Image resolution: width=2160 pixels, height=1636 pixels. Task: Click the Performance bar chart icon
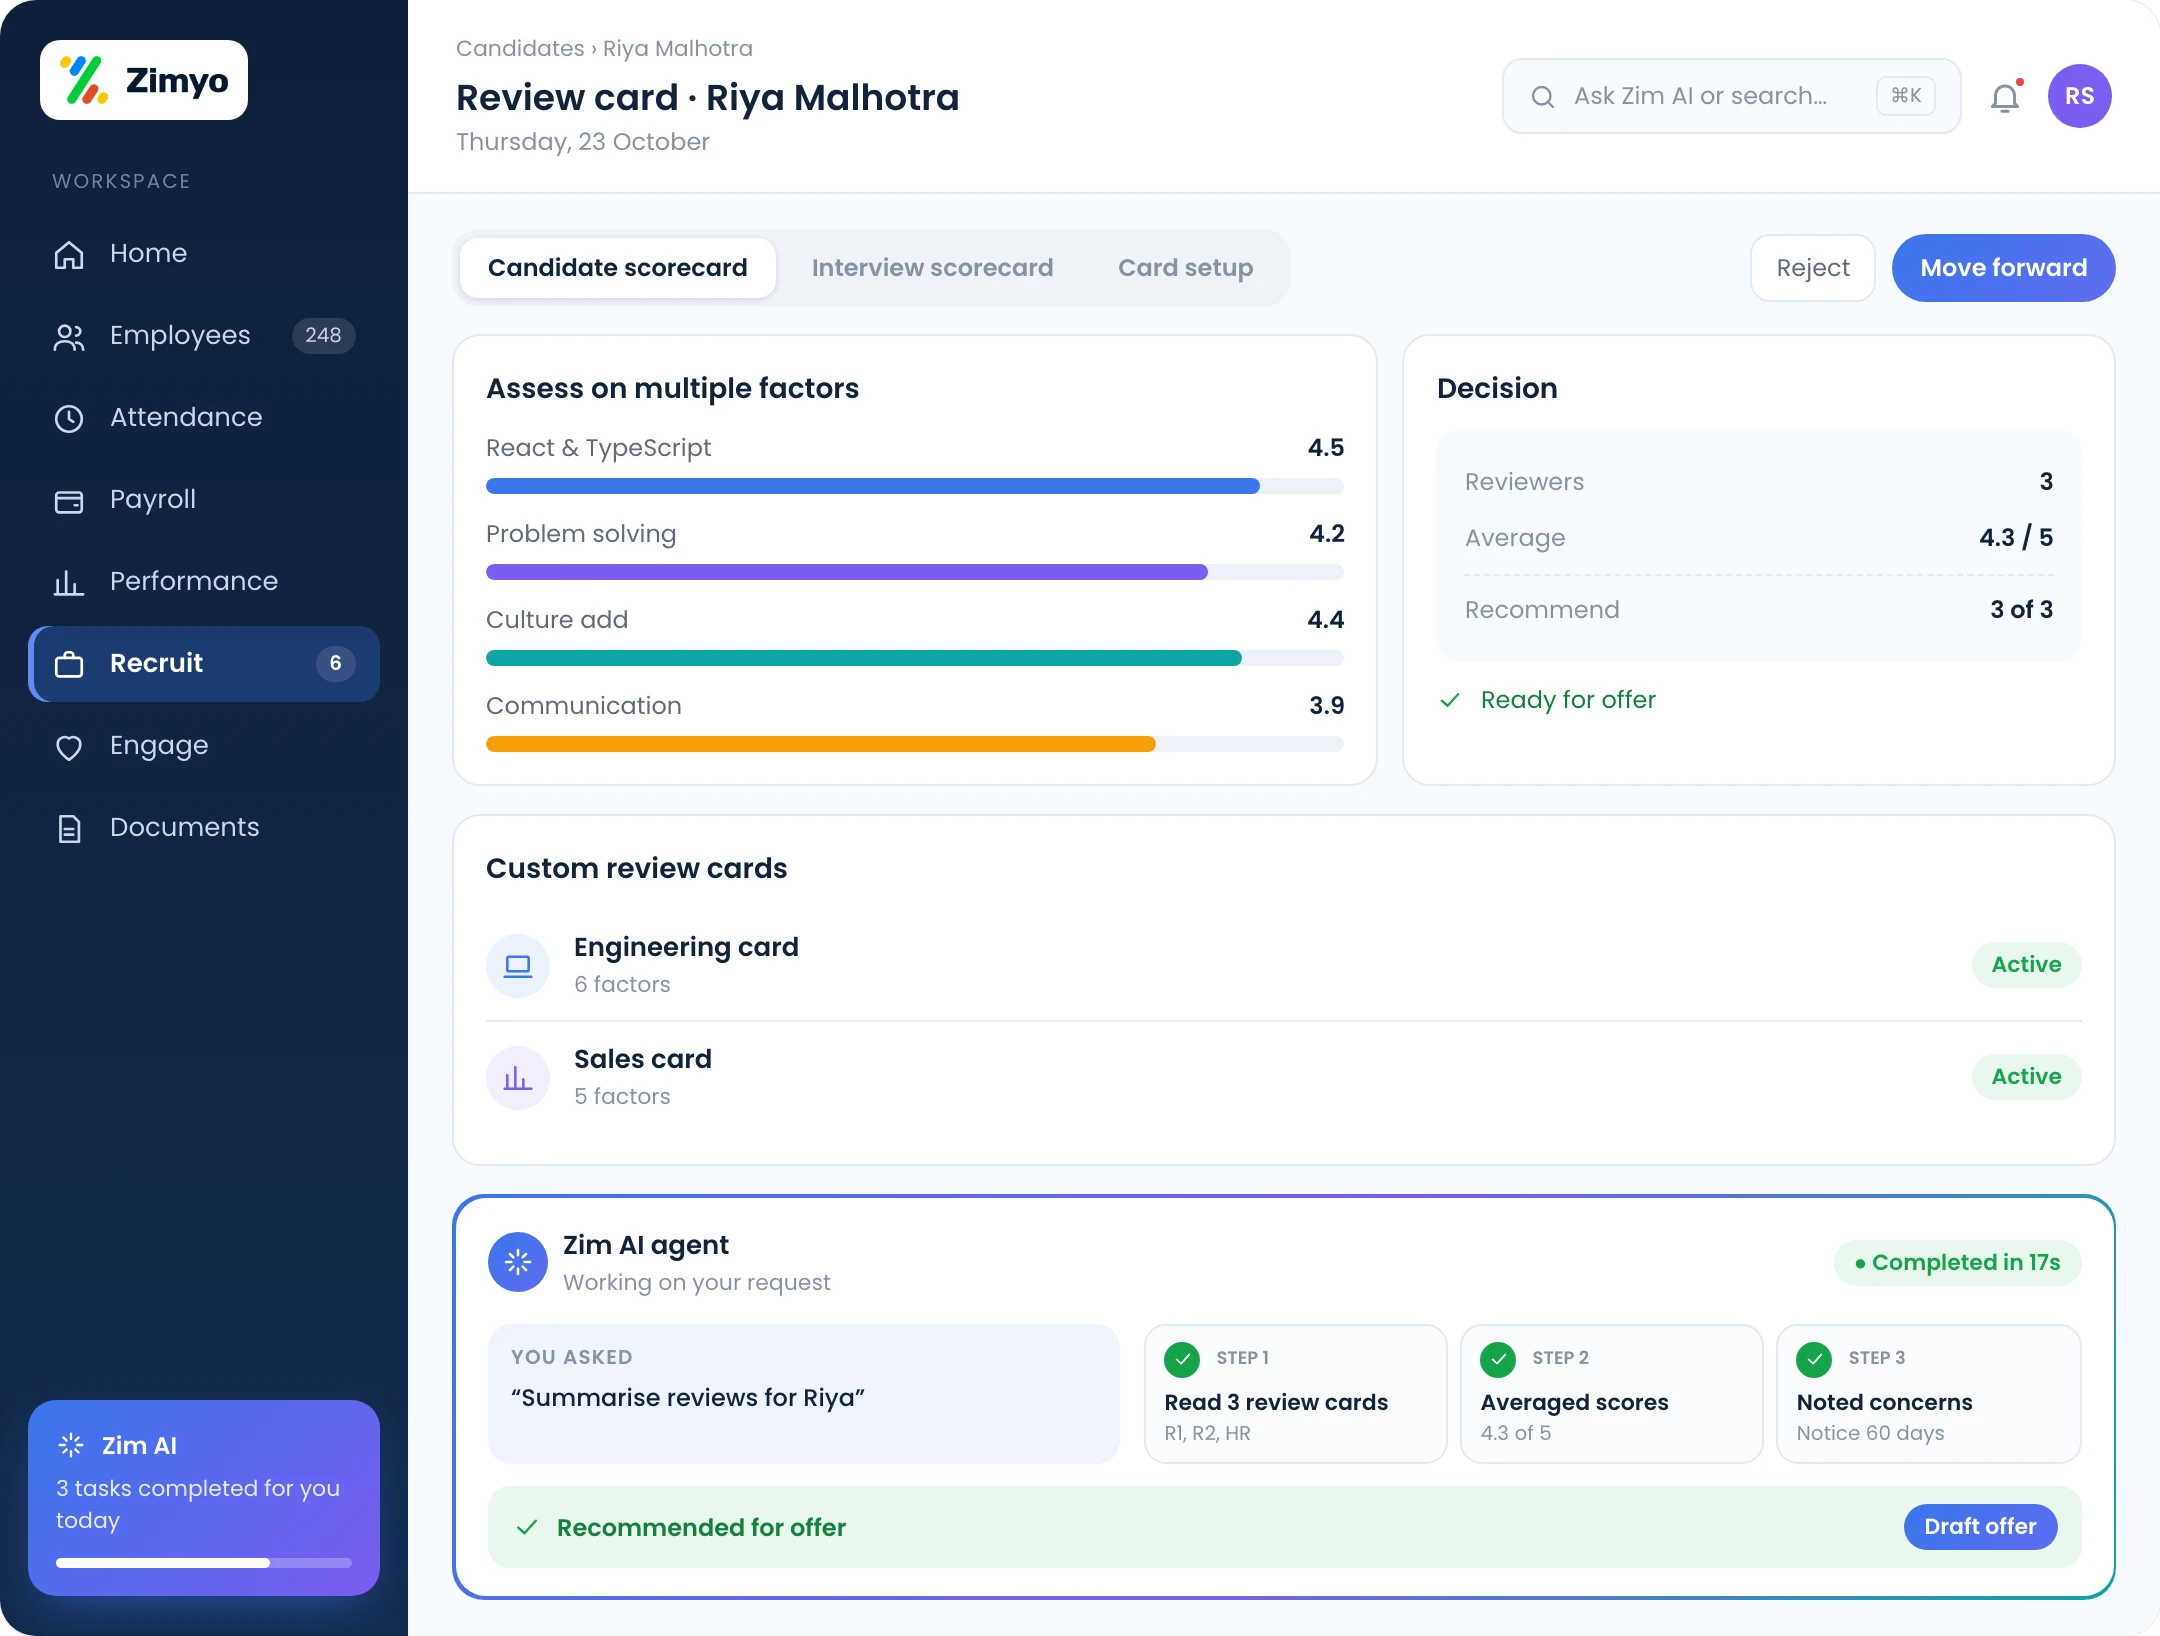pos(69,582)
